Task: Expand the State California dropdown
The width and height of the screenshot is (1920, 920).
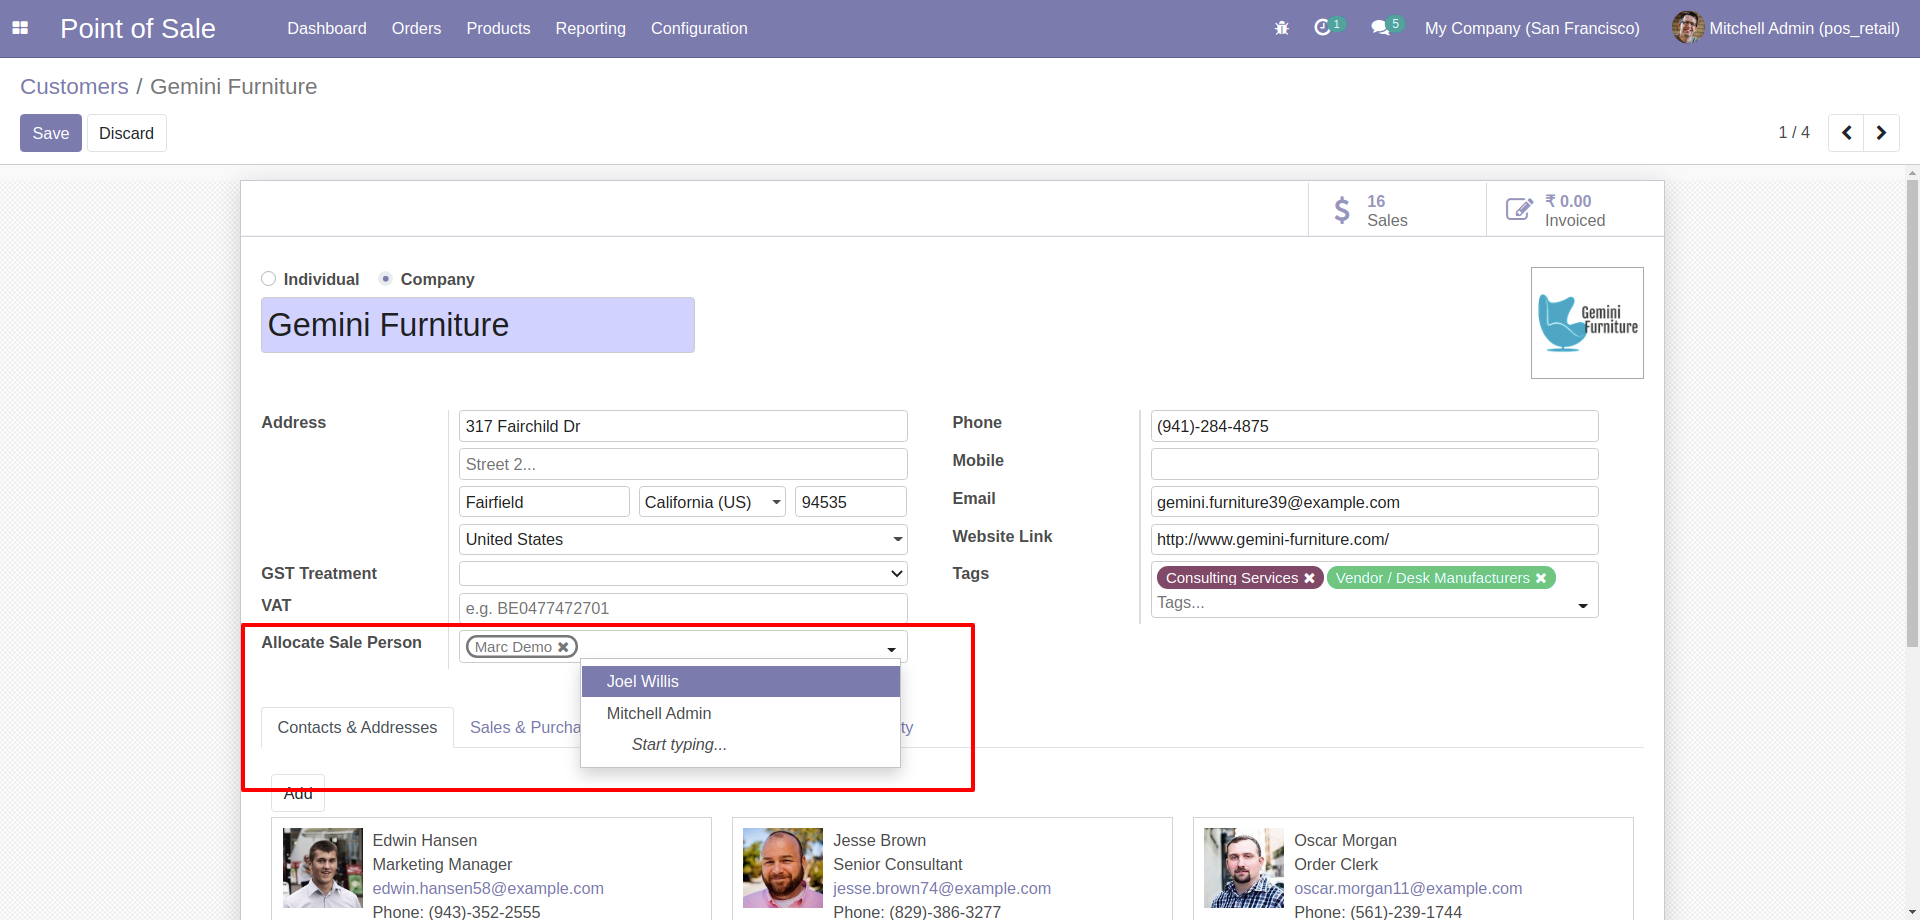Action: [x=777, y=502]
